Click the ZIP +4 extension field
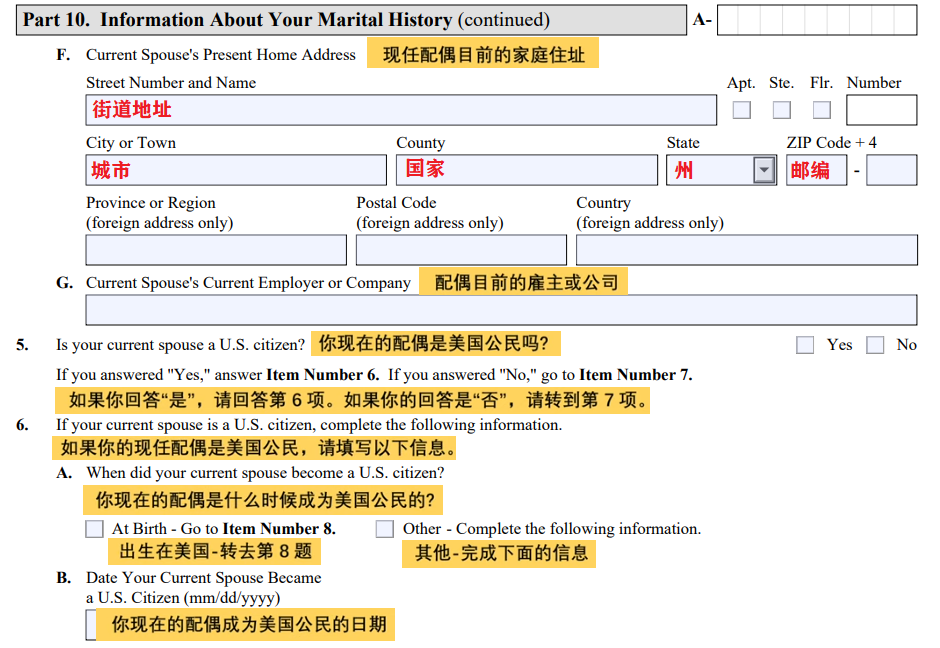 [891, 170]
